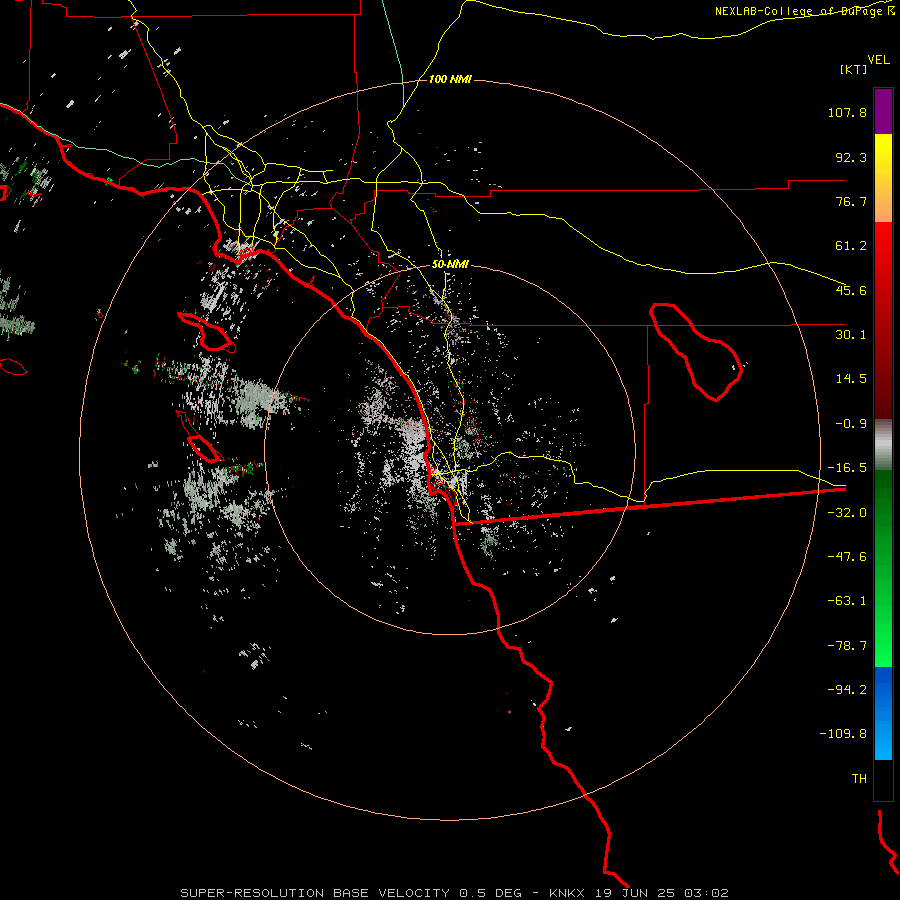The width and height of the screenshot is (900, 900).
Task: Click the purple segment of the color bar
Action: 883,111
